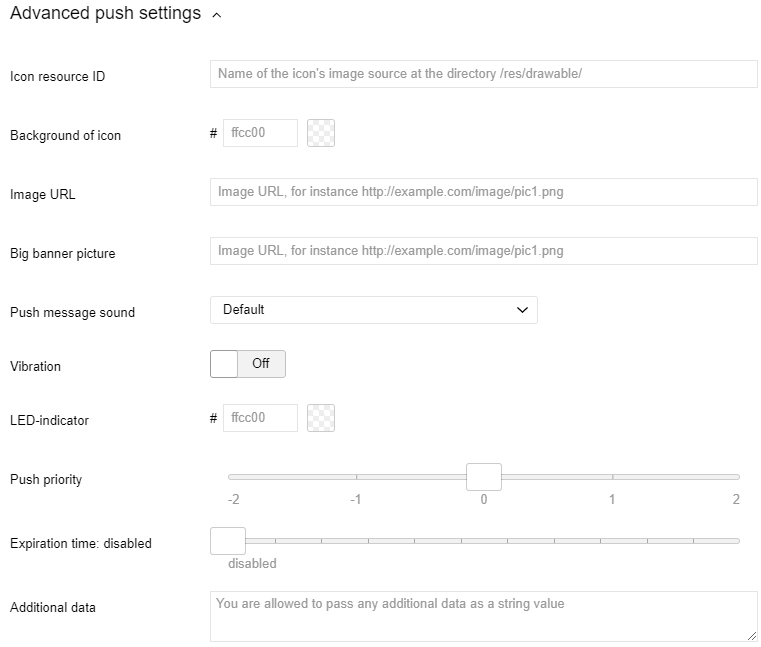
Task: Click the Advanced push settings heading
Action: click(105, 15)
